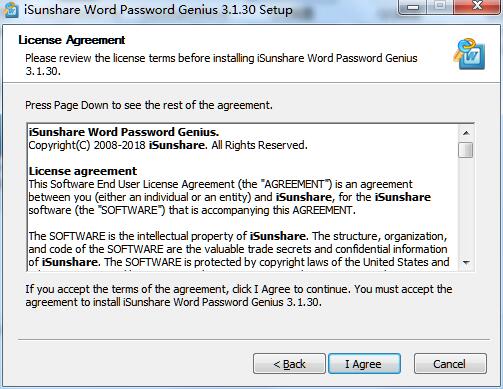This screenshot has width=503, height=389.
Task: Click the Copyright 2008-2018 line in license
Action: (x=168, y=145)
